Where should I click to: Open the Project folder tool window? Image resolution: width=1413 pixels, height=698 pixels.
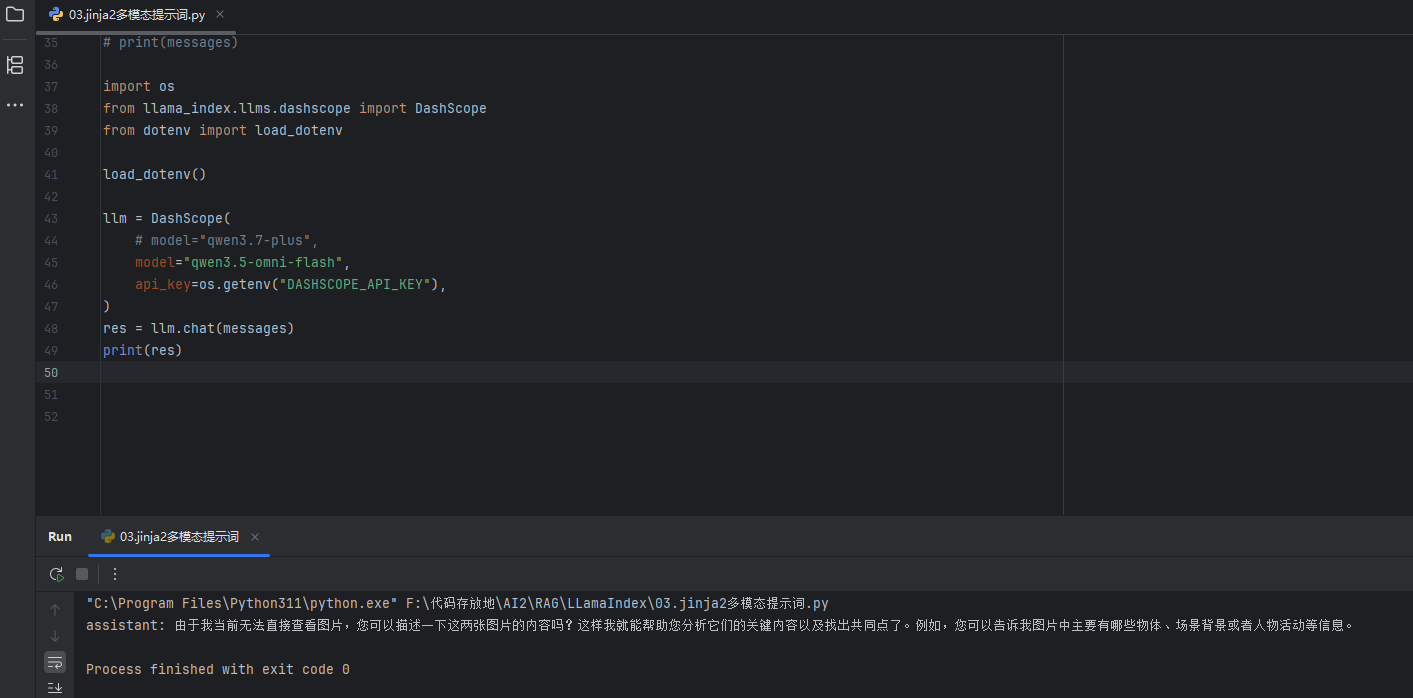pyautogui.click(x=15, y=14)
